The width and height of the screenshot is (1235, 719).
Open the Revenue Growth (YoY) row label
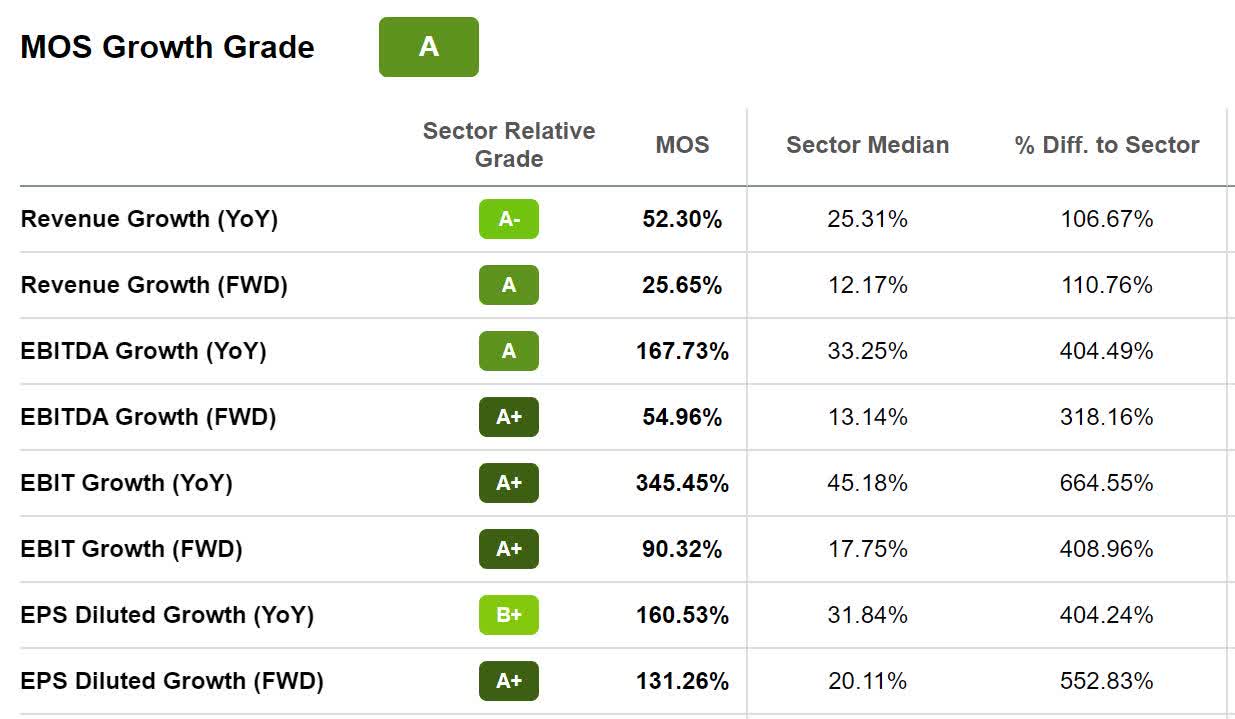pyautogui.click(x=149, y=219)
